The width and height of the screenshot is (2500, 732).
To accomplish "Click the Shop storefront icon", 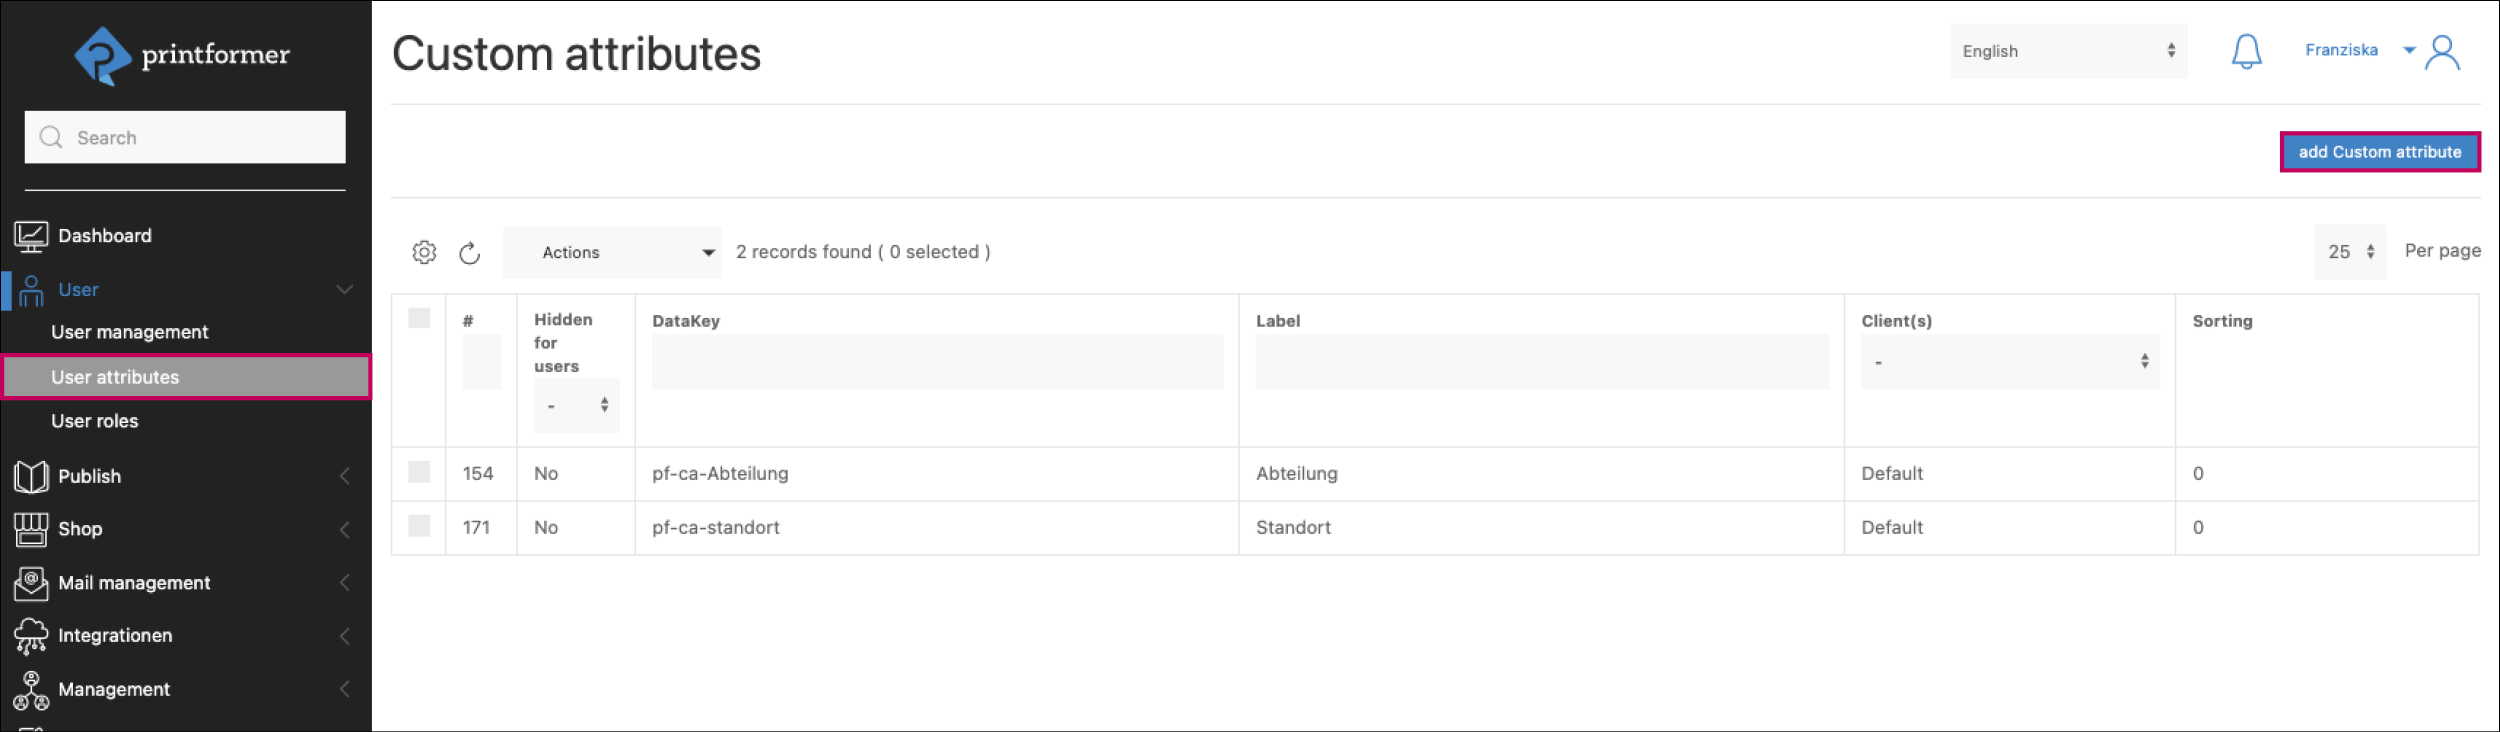I will pyautogui.click(x=31, y=529).
